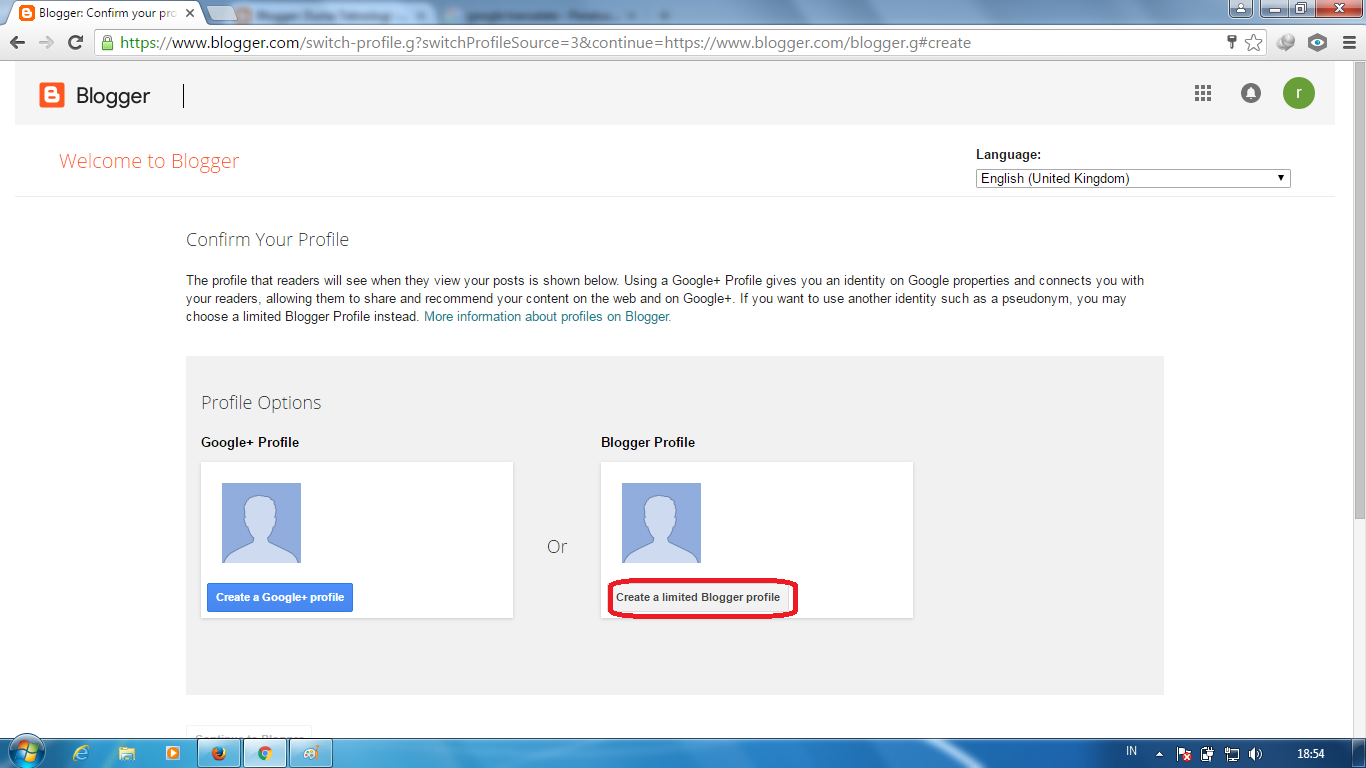This screenshot has width=1366, height=768.
Task: Click the Welcome to Blogger heading
Action: coord(149,161)
